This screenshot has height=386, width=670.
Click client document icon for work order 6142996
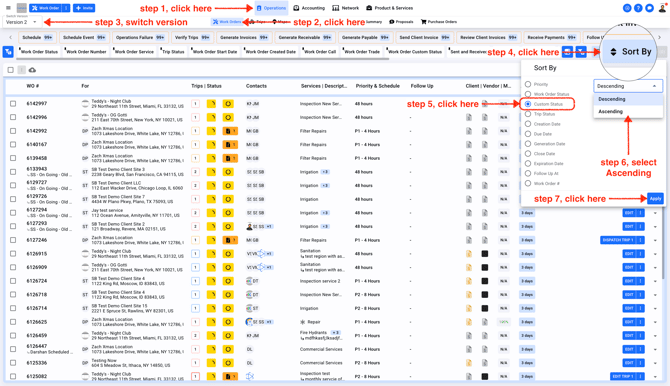[469, 118]
